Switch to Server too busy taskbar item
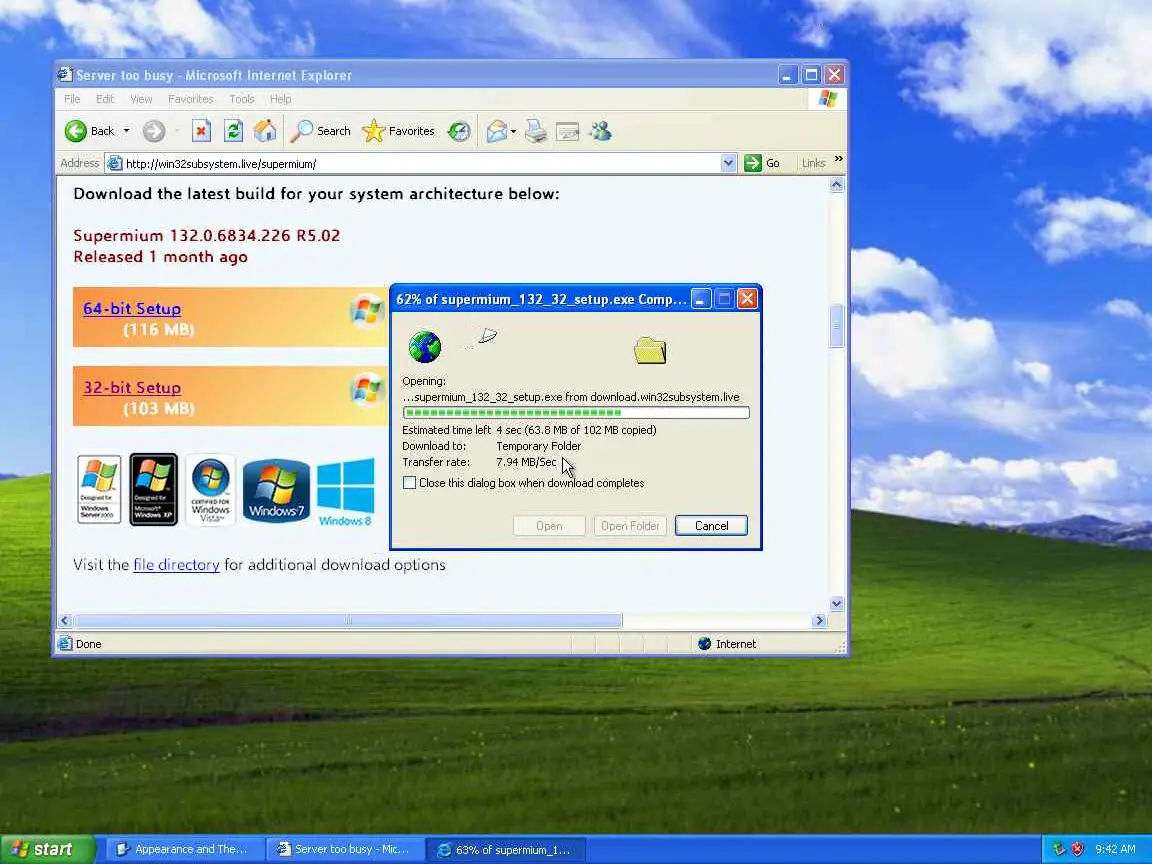Screen dimensions: 1152x864 click(x=344, y=849)
